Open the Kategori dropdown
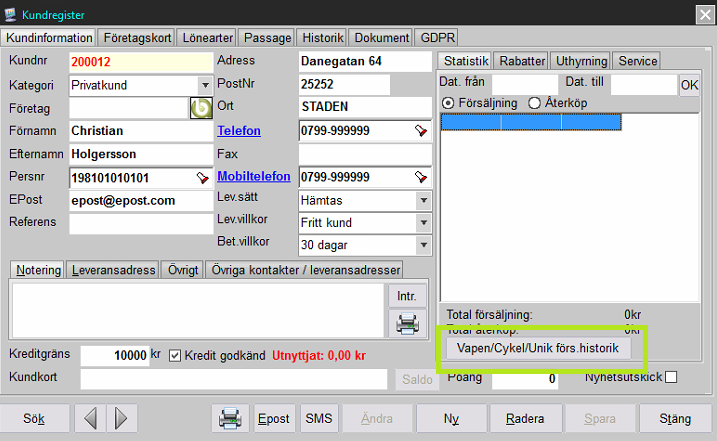Image resolution: width=717 pixels, height=441 pixels. (x=204, y=85)
